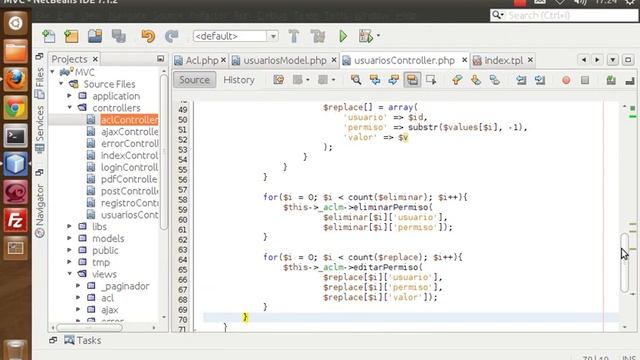This screenshot has height=360, width=640.
Task: Click the Projects panel horizontal scrollbar
Action: click(x=90, y=327)
